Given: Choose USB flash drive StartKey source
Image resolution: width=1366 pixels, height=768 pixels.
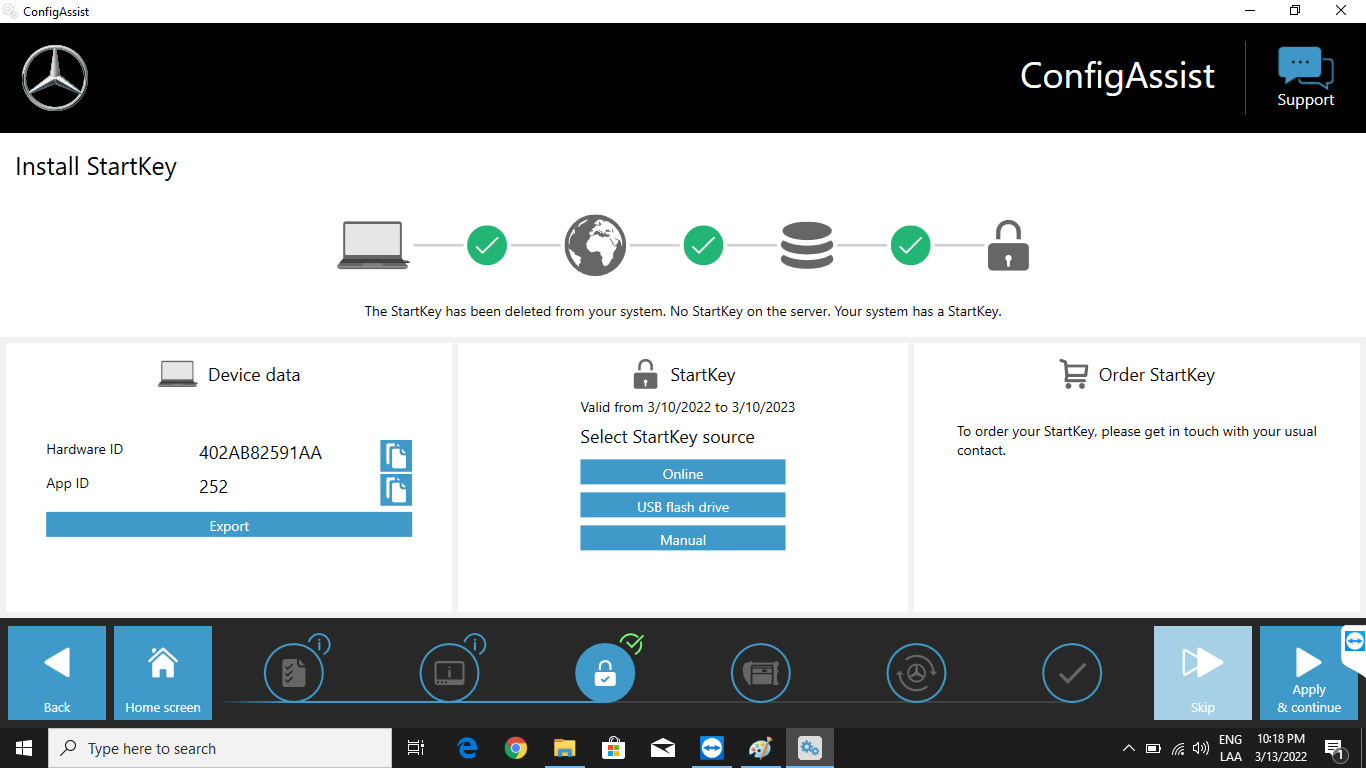Looking at the screenshot, I should coord(683,505).
